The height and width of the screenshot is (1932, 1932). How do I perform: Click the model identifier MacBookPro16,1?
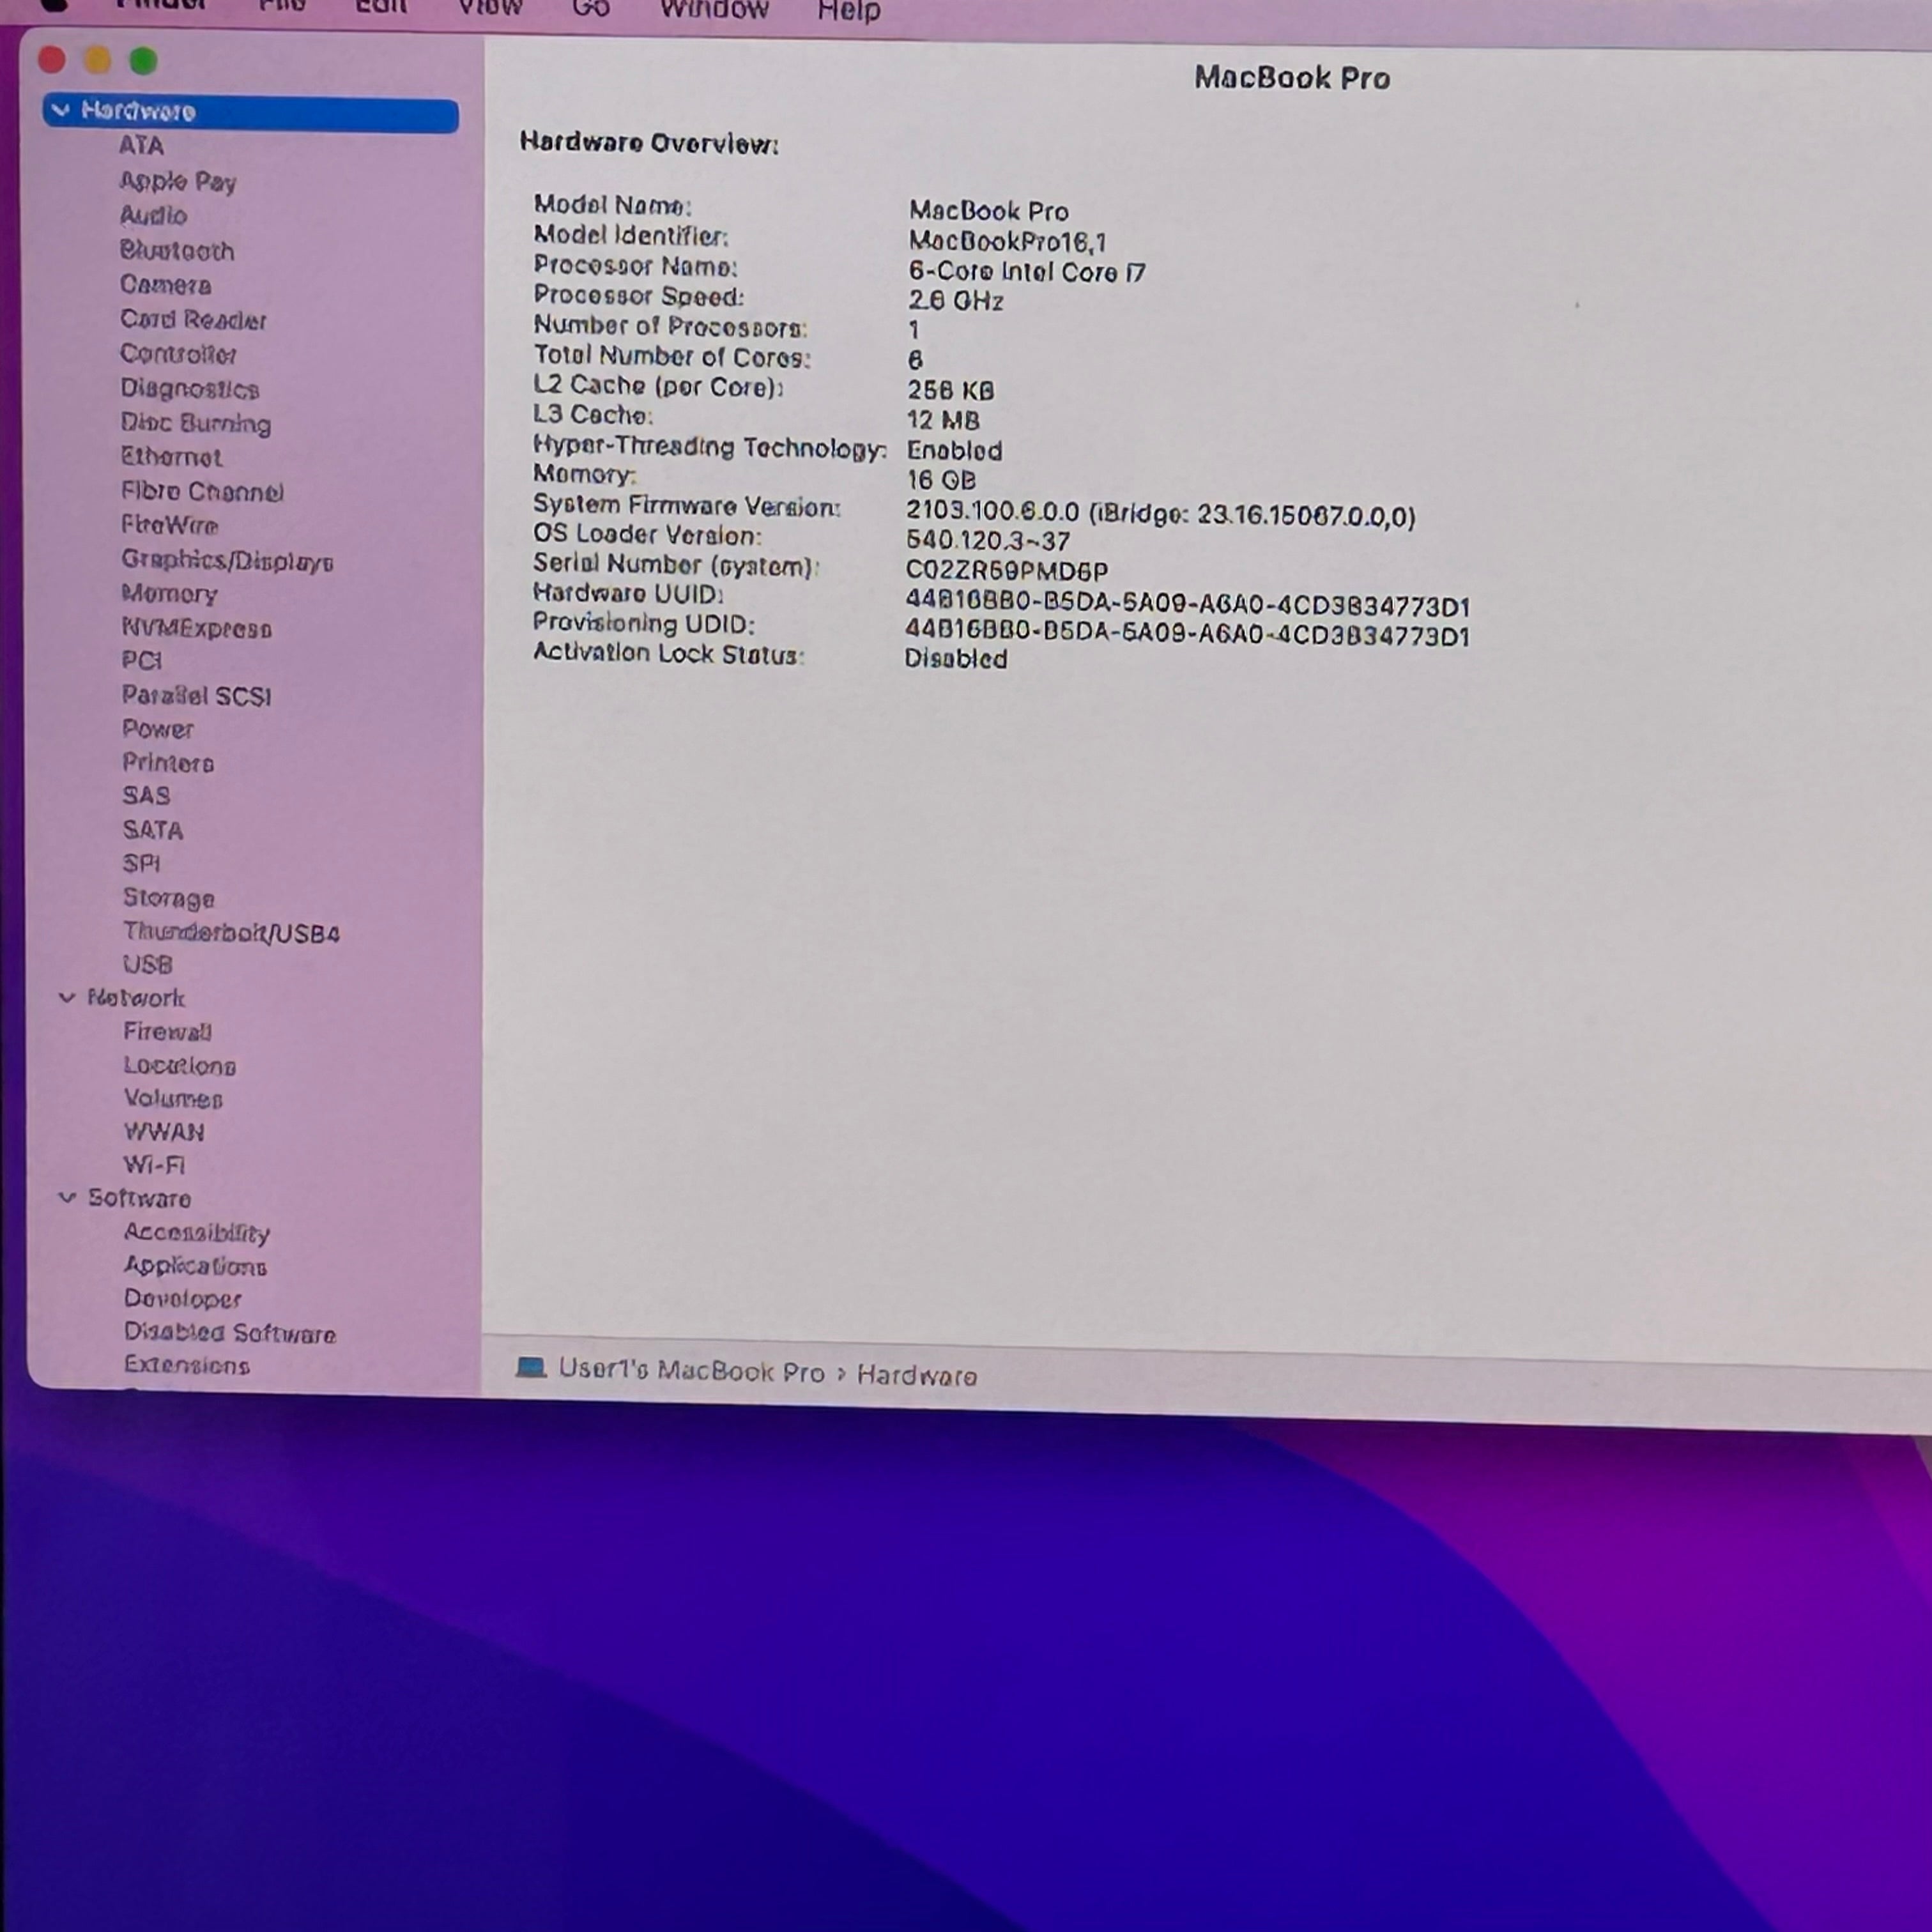(x=1007, y=241)
